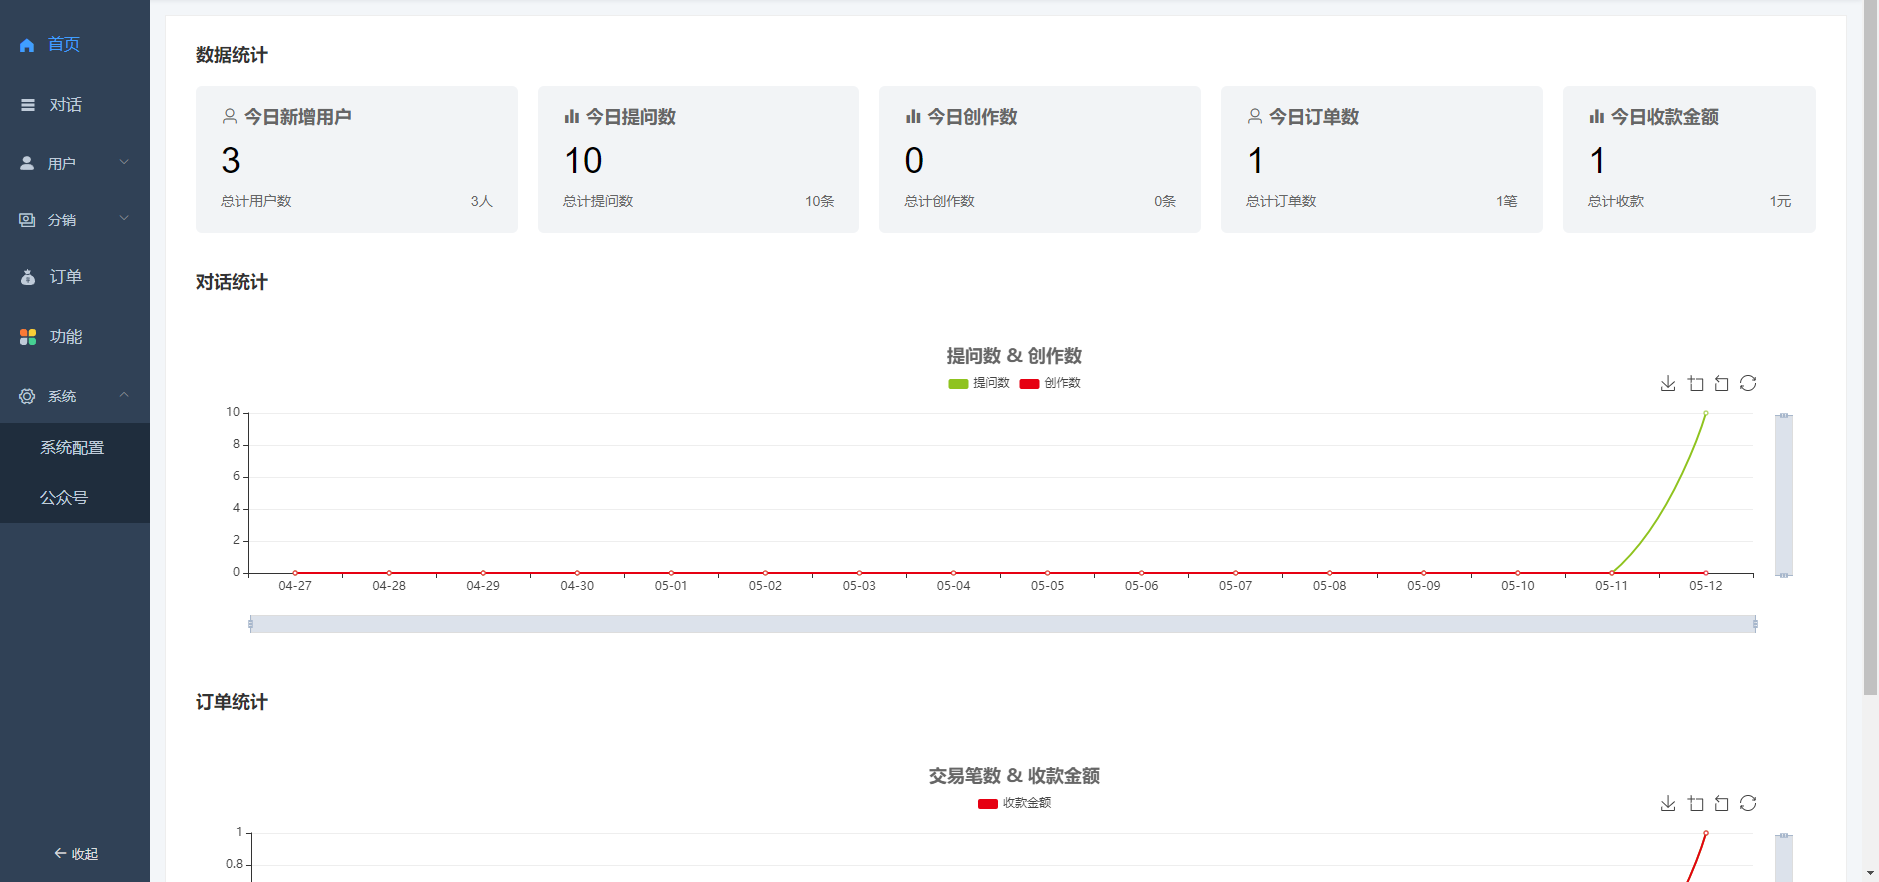Click right handle of horizontal chart zoom bar

click(x=1755, y=624)
